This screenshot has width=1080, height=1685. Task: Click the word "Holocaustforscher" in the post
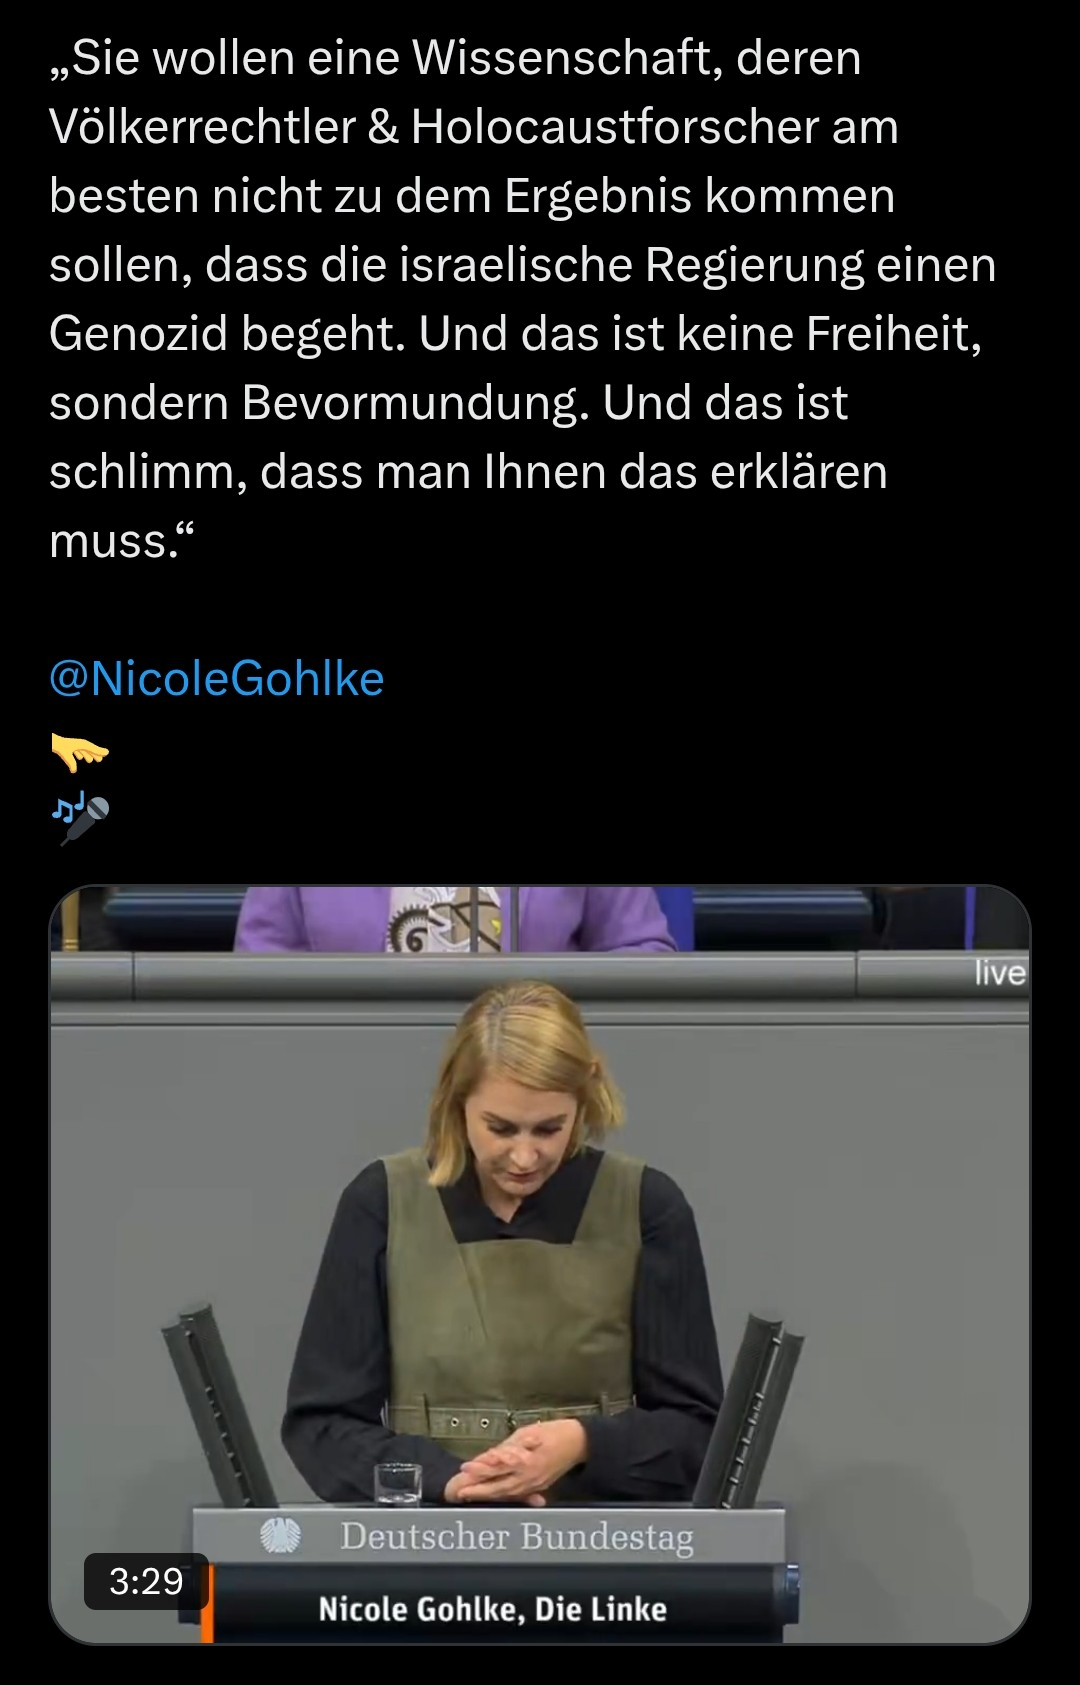(x=615, y=127)
